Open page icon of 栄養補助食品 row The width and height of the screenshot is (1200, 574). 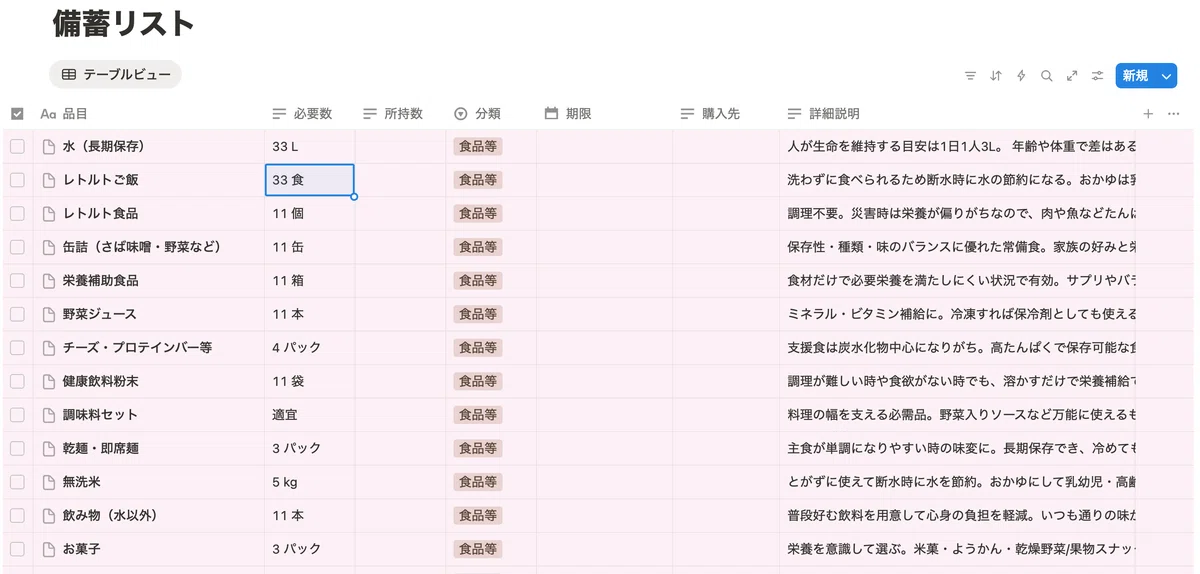48,280
